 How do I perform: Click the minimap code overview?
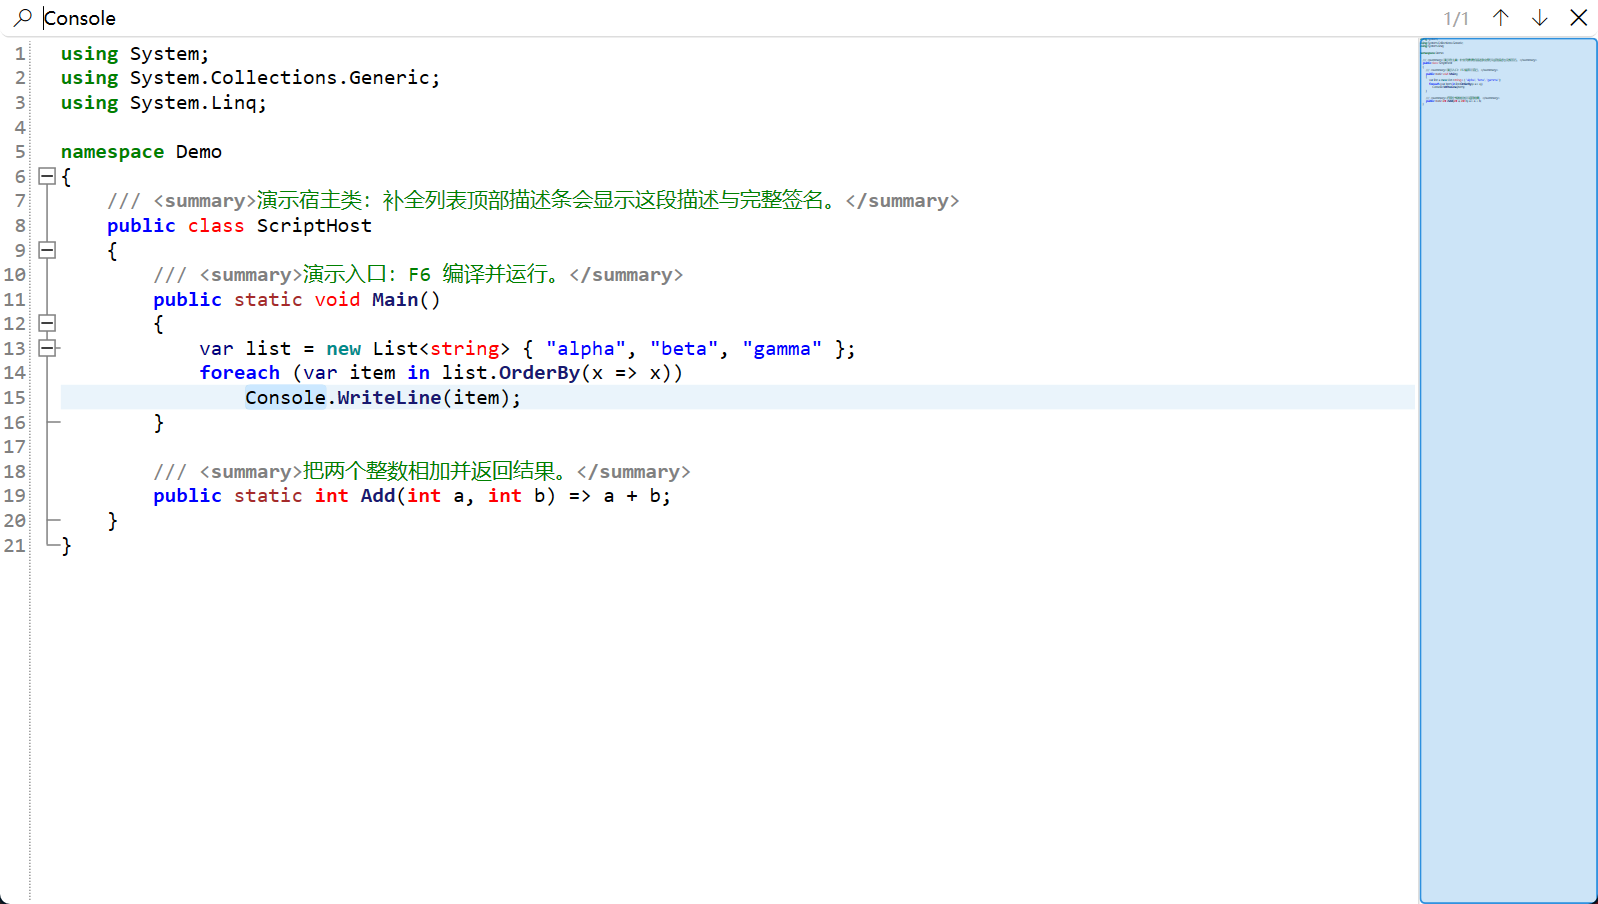click(x=1508, y=470)
